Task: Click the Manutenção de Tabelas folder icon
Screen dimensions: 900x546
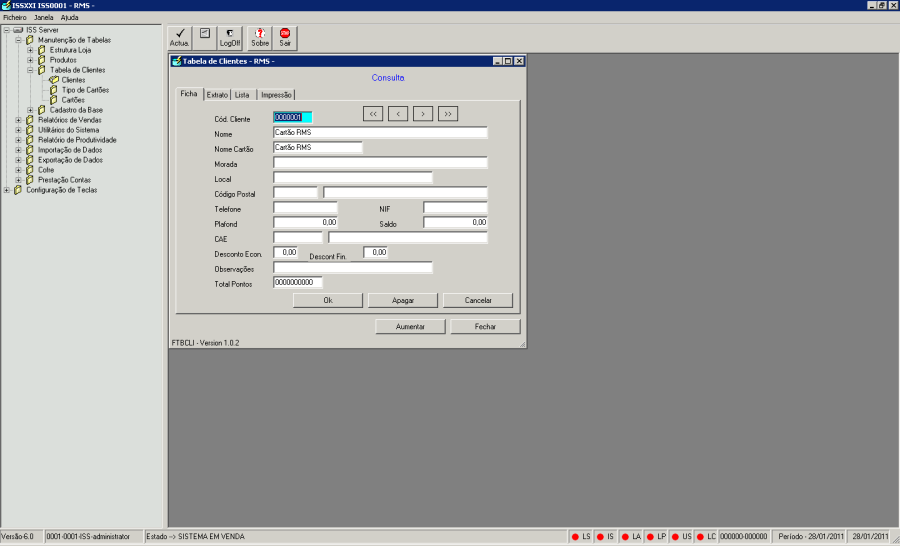Action: [x=29, y=40]
